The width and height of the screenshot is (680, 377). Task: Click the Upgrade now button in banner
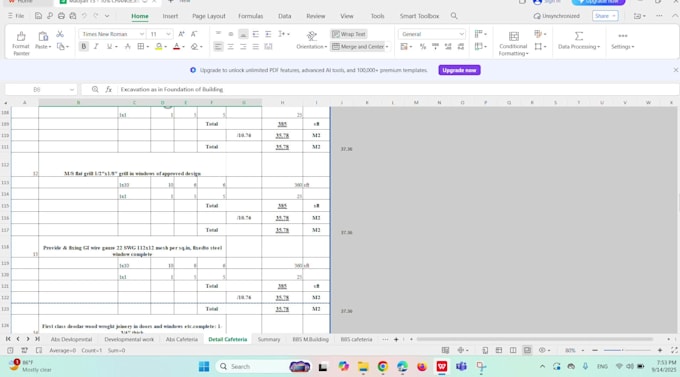point(459,70)
